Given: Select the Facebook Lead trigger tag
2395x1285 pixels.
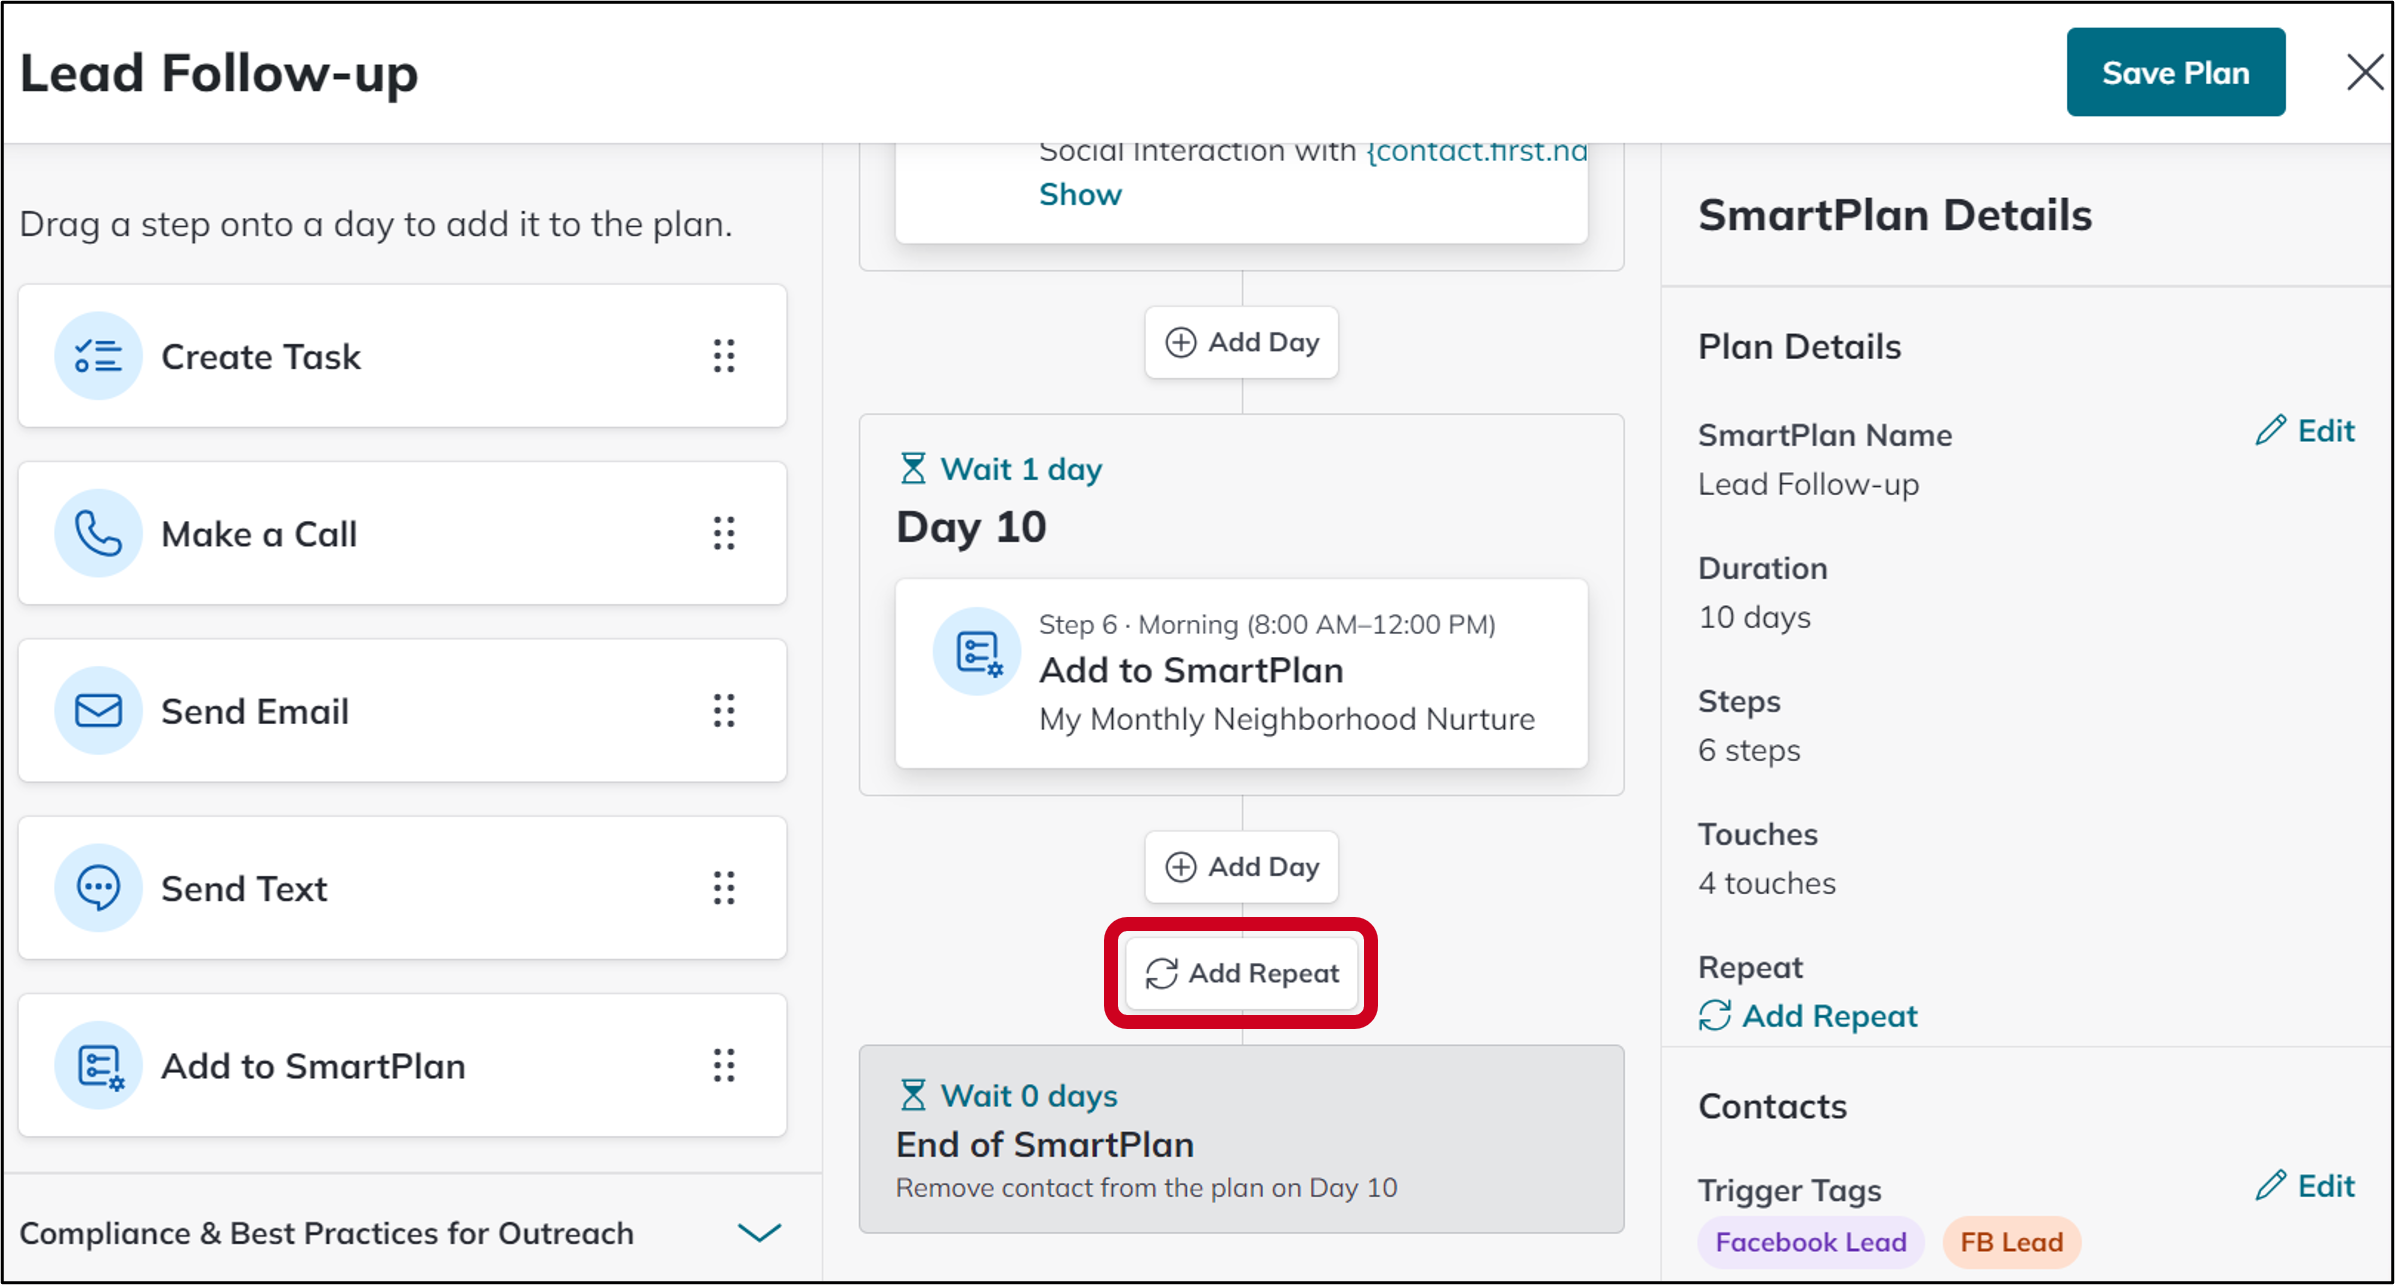Looking at the screenshot, I should click(1810, 1242).
